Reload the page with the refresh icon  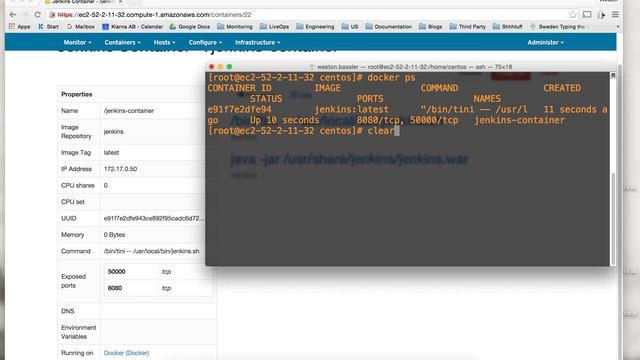38,15
